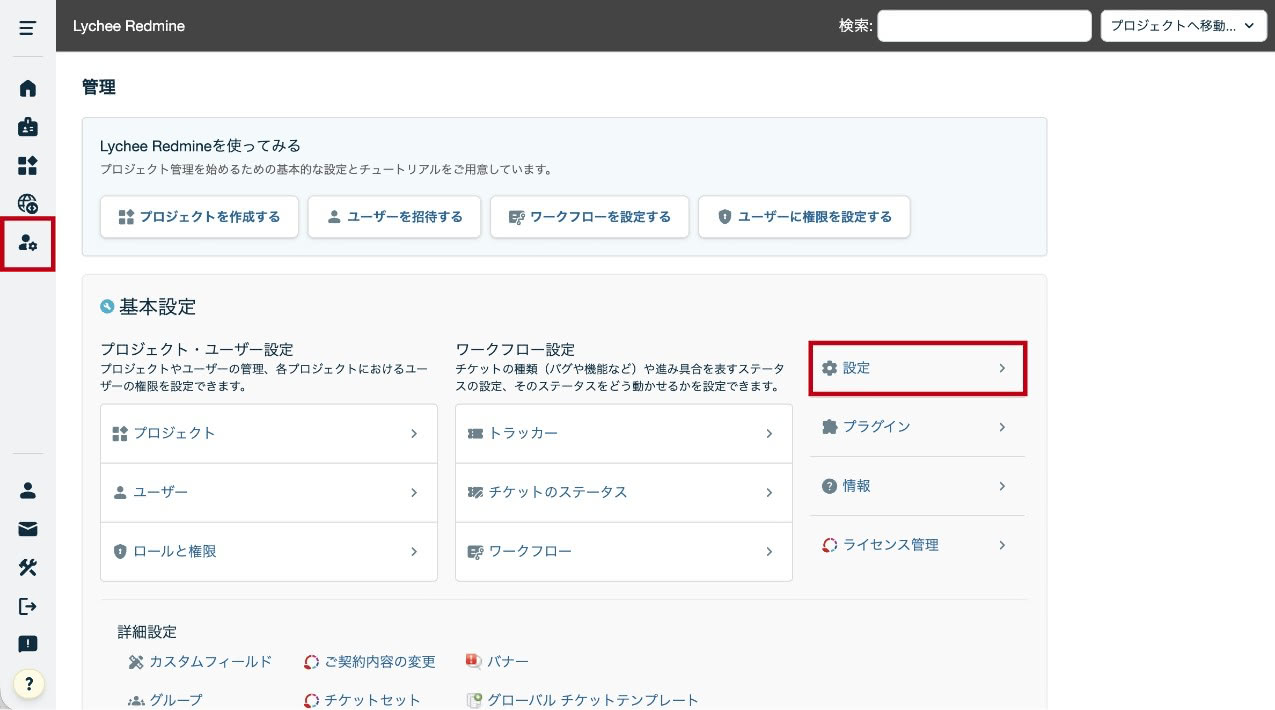Image resolution: width=1275 pixels, height=710 pixels.
Task: Click chevron on the ライセンス管理 row
Action: coord(1002,545)
